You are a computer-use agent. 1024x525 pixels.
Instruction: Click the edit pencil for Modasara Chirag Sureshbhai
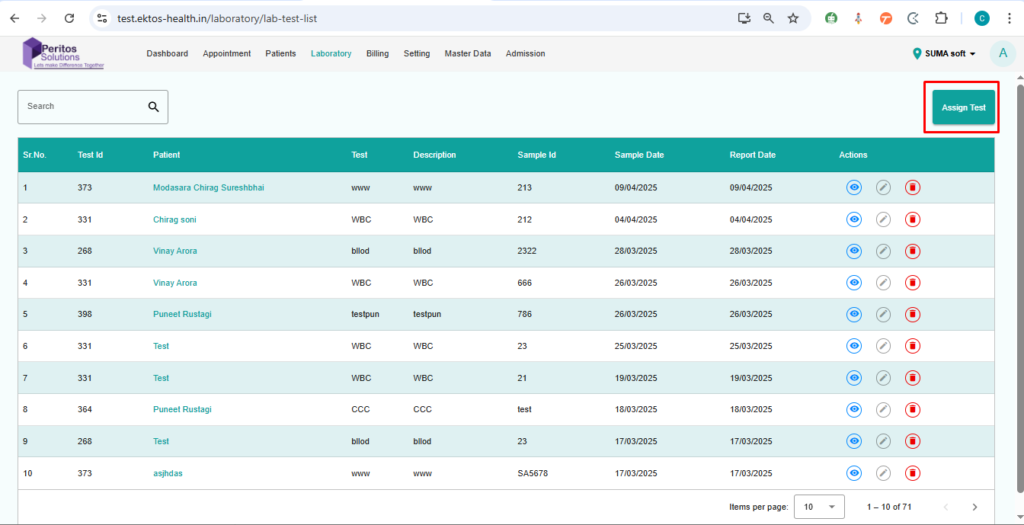[883, 187]
